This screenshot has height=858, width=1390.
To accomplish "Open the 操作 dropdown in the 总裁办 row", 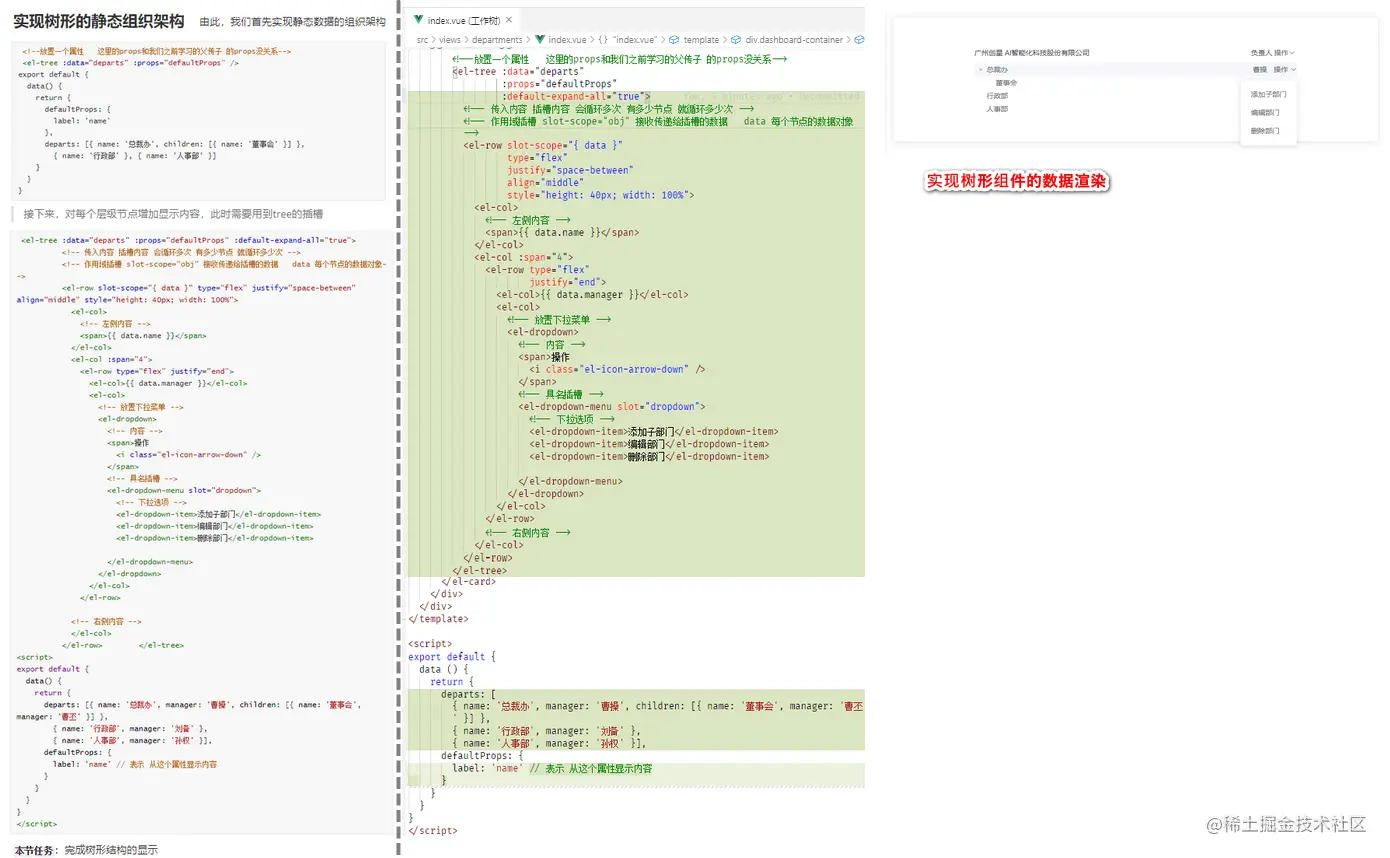I will (1285, 69).
